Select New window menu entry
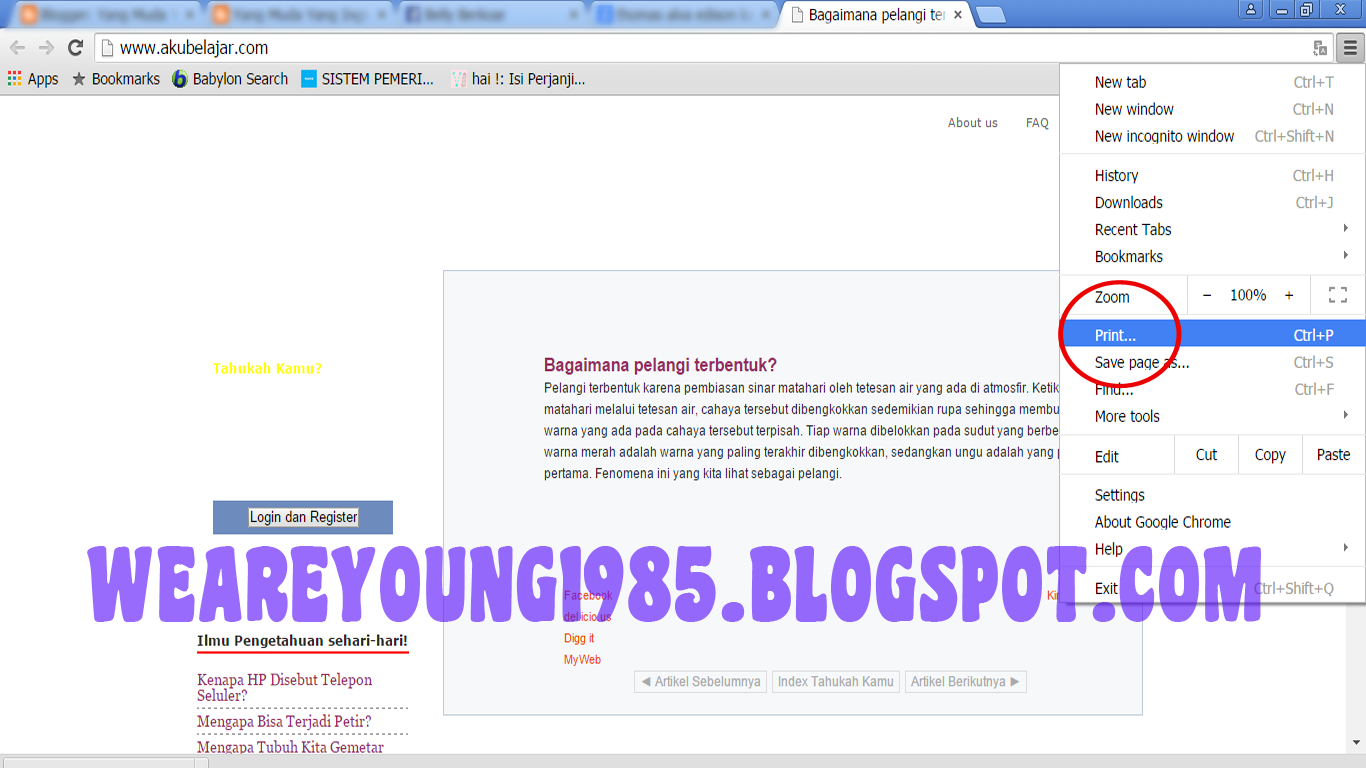Image resolution: width=1366 pixels, height=768 pixels. point(1212,109)
